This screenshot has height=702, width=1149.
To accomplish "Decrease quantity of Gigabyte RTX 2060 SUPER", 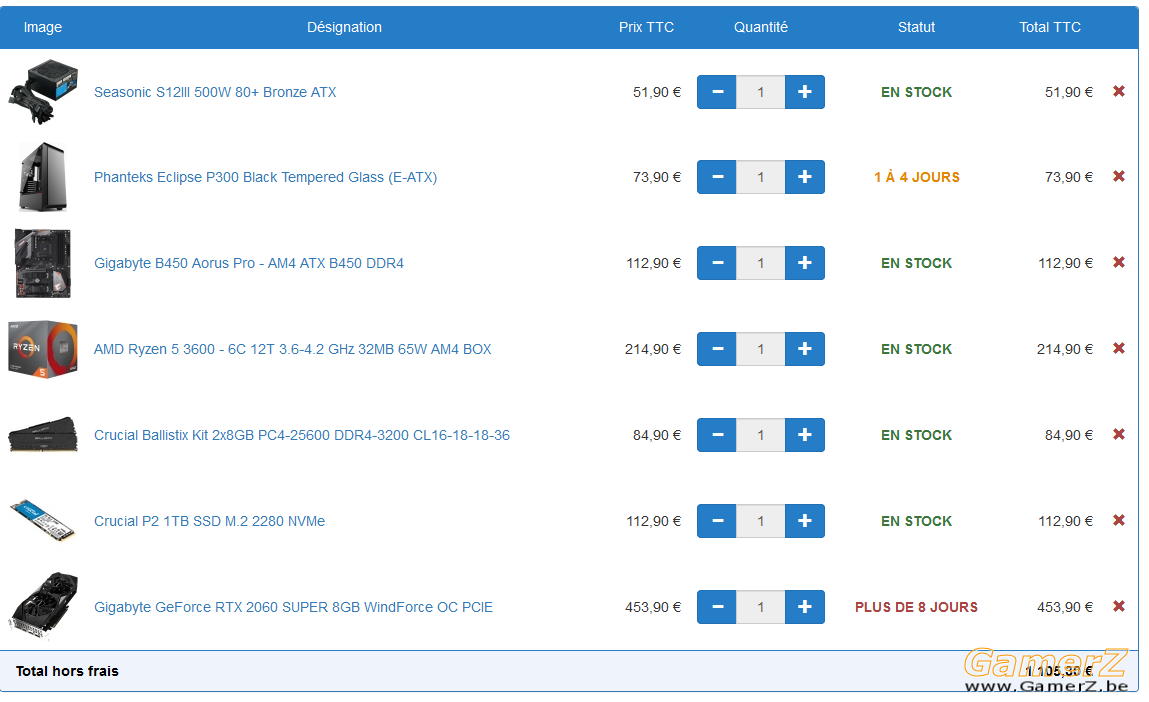I will 717,607.
